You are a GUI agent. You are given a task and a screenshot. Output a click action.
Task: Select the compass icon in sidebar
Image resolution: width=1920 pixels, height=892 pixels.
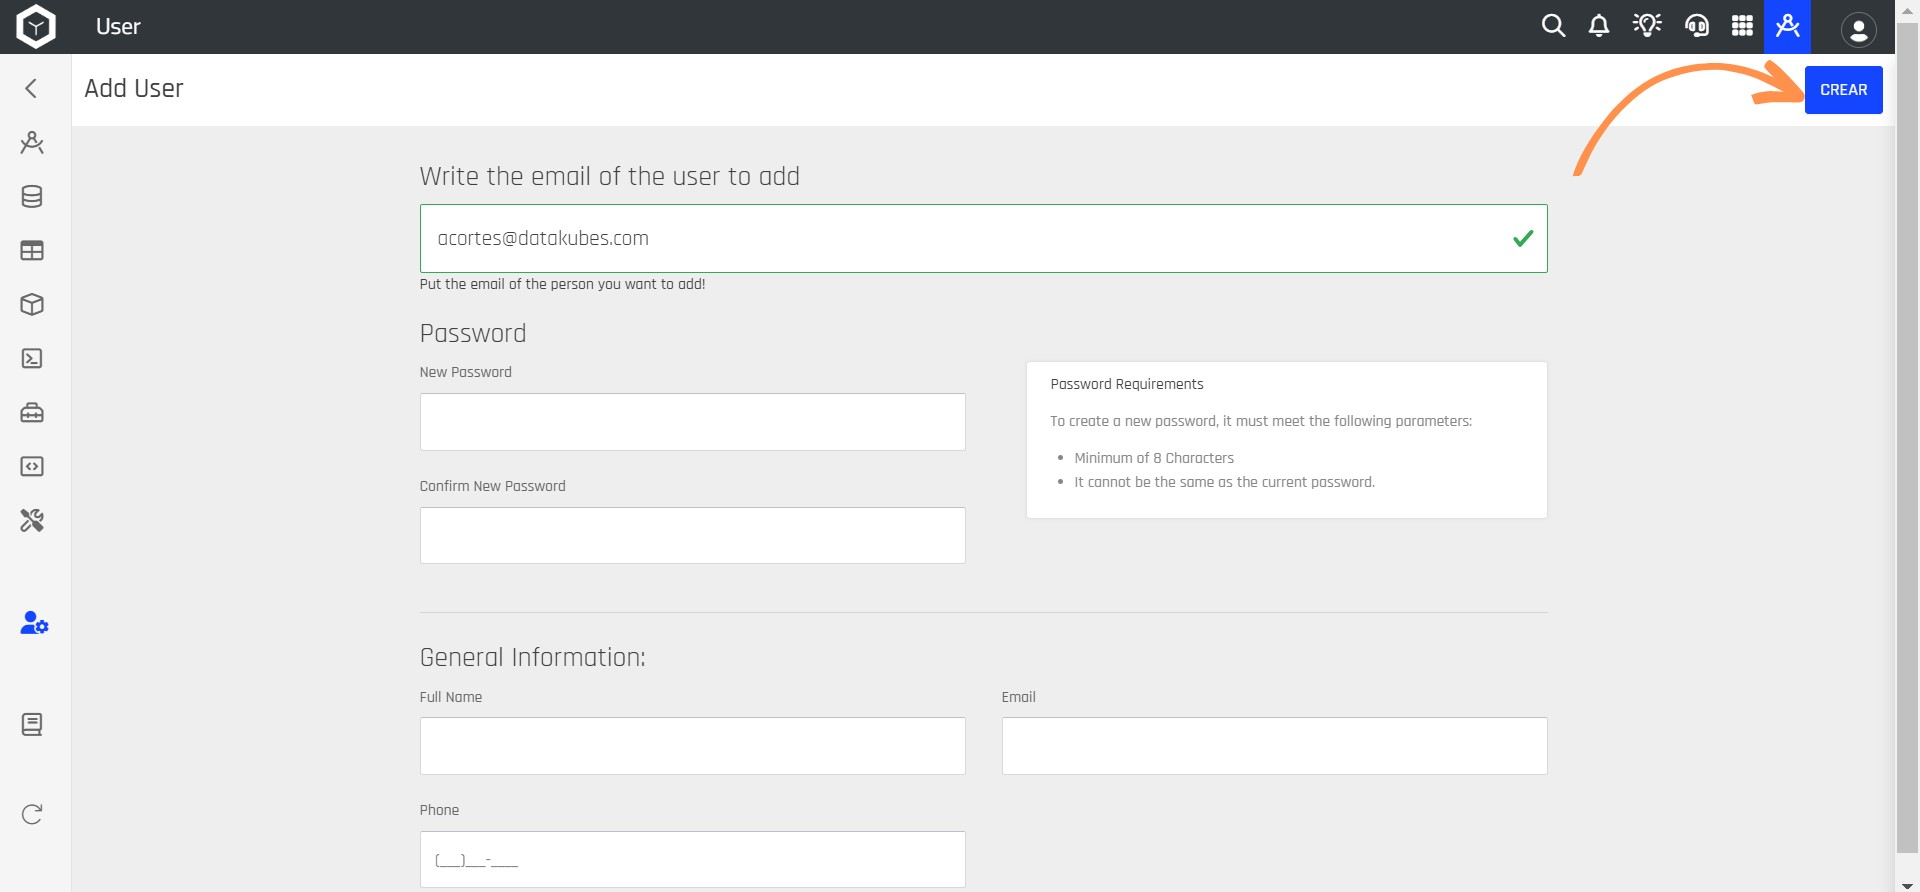click(32, 143)
